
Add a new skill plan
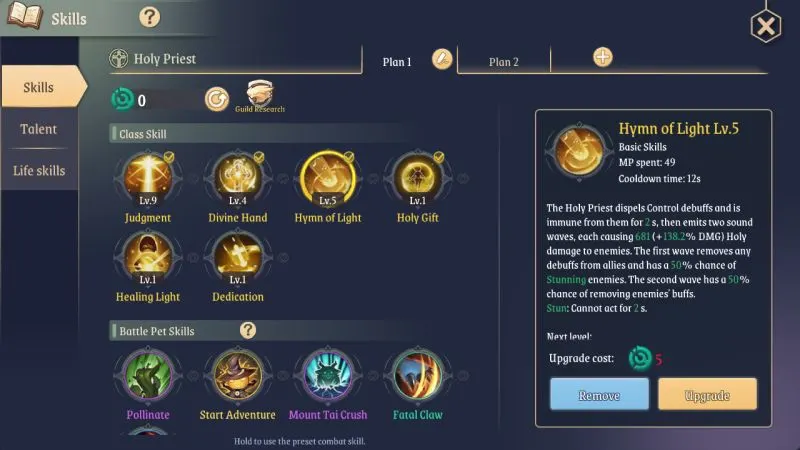603,57
